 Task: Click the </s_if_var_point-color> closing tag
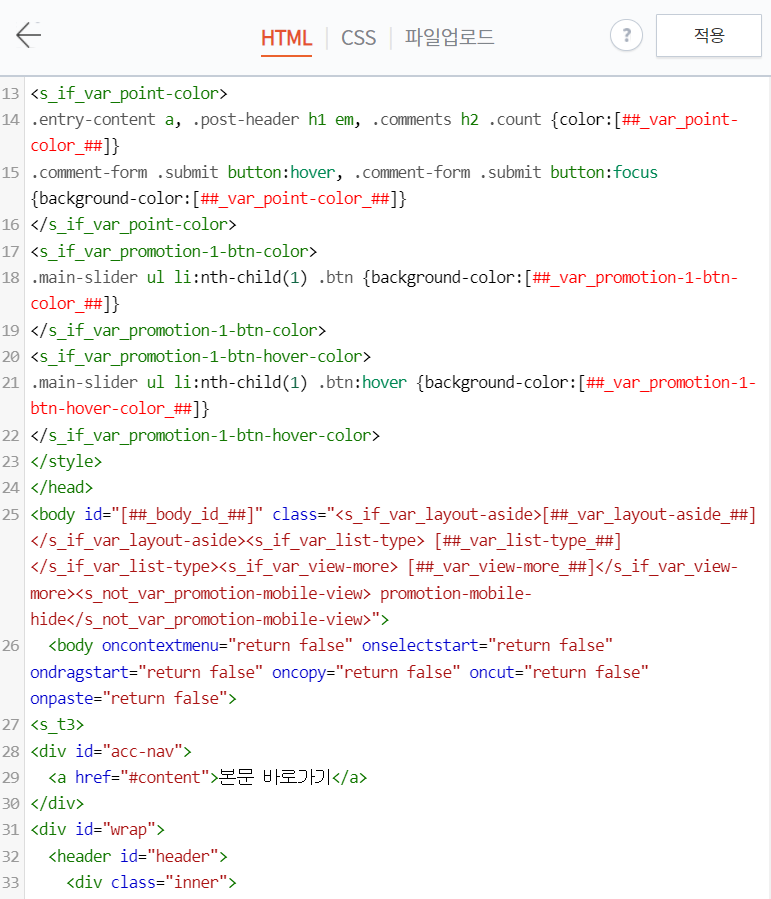click(x=134, y=224)
